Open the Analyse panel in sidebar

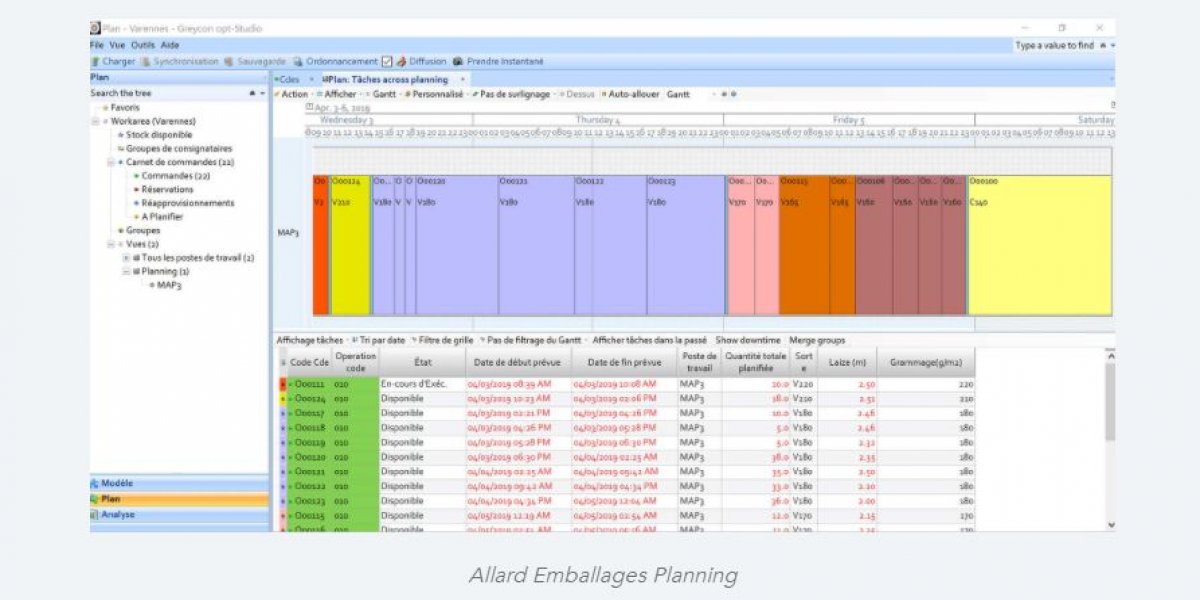coord(117,515)
